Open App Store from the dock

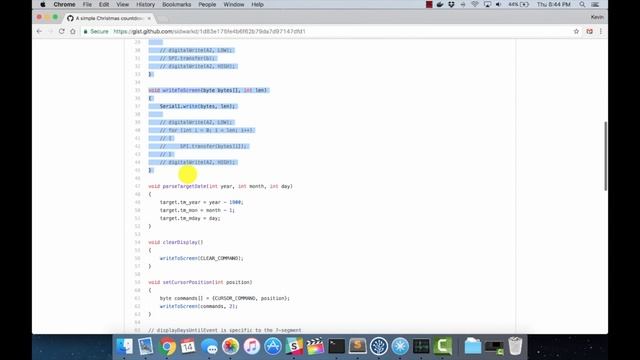coord(273,346)
